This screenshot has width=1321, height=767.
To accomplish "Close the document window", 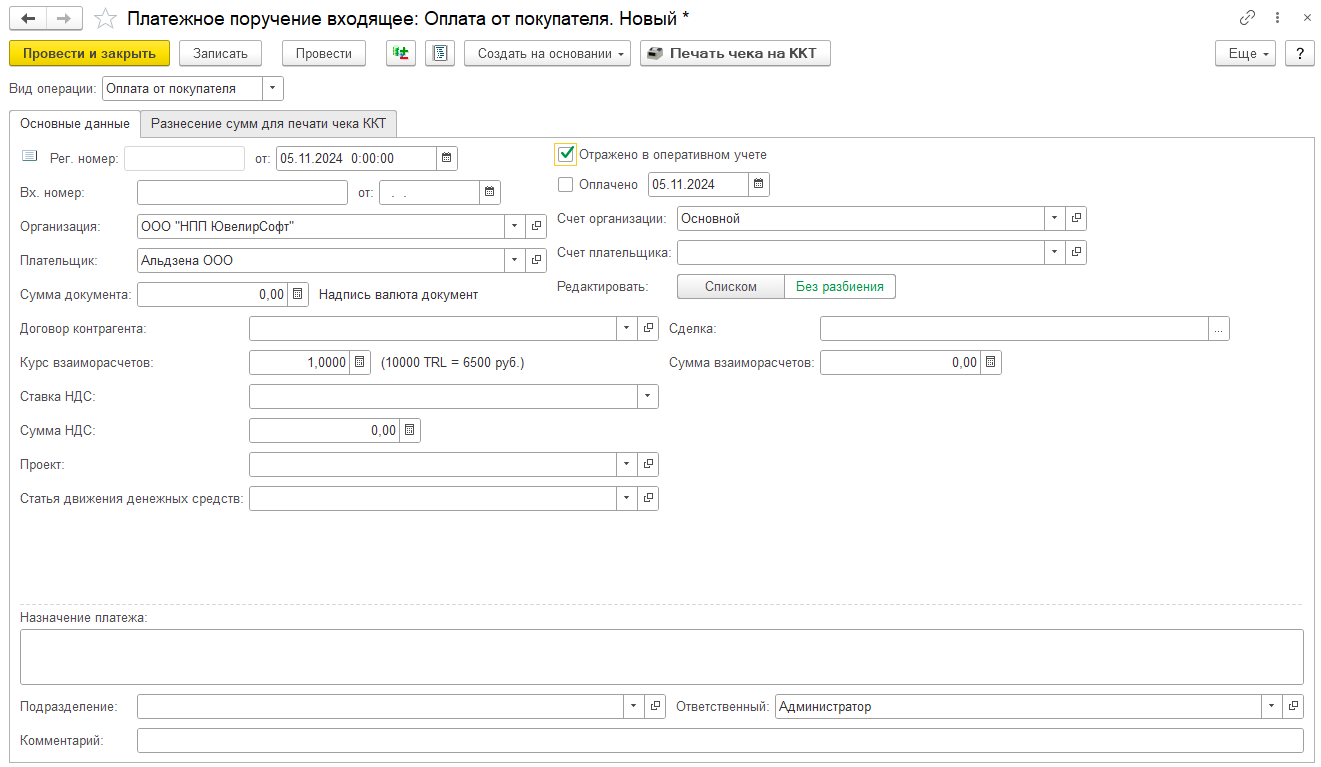I will click(1306, 18).
